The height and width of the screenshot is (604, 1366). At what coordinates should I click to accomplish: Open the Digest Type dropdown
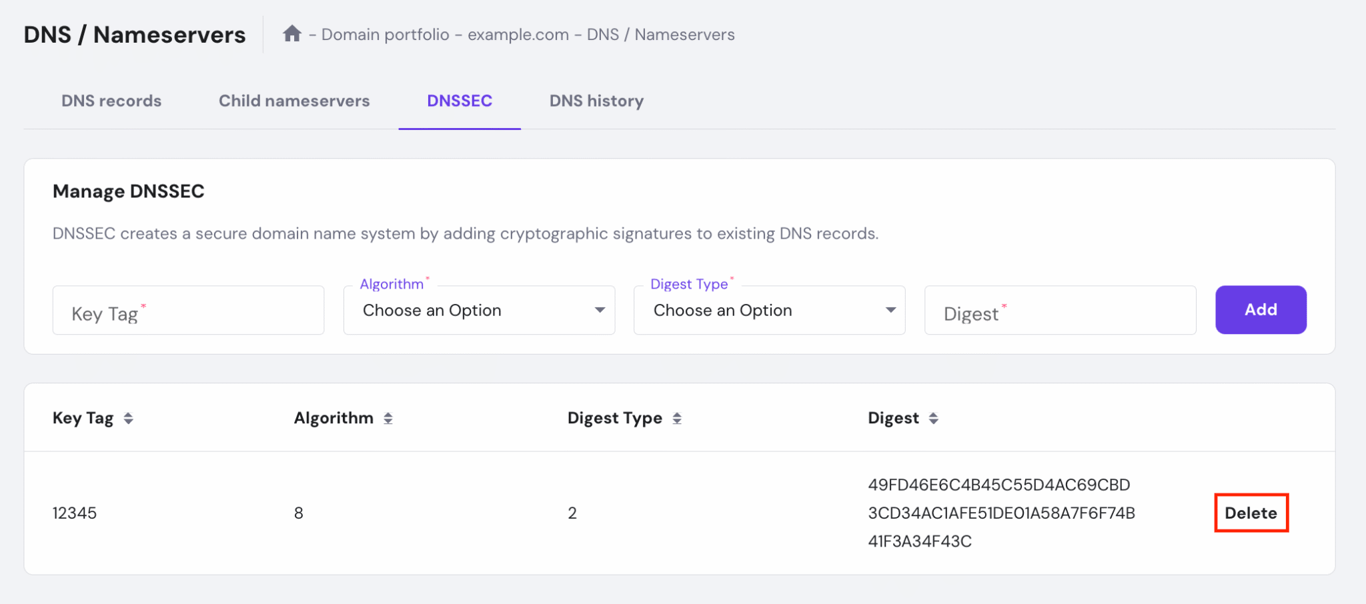tap(769, 310)
